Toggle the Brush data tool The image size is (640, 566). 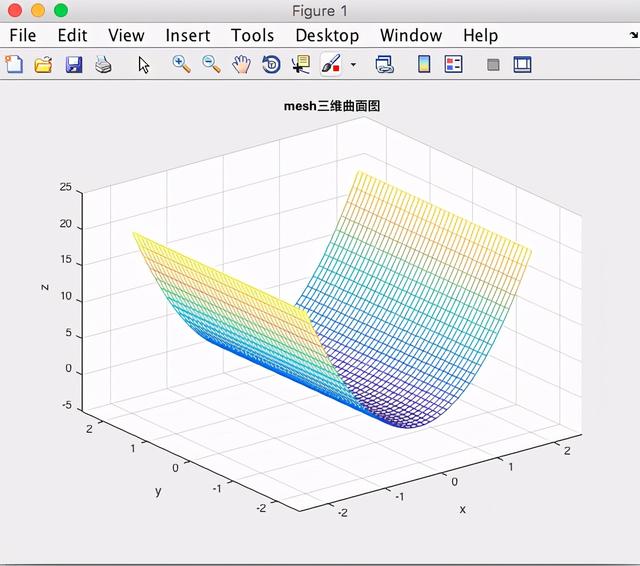[331, 64]
